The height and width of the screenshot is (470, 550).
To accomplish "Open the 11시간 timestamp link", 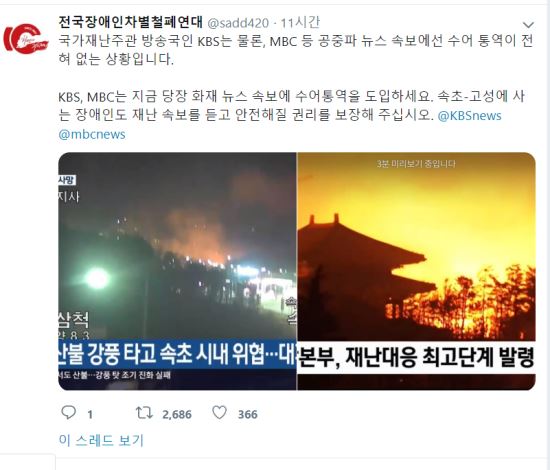I will point(300,23).
